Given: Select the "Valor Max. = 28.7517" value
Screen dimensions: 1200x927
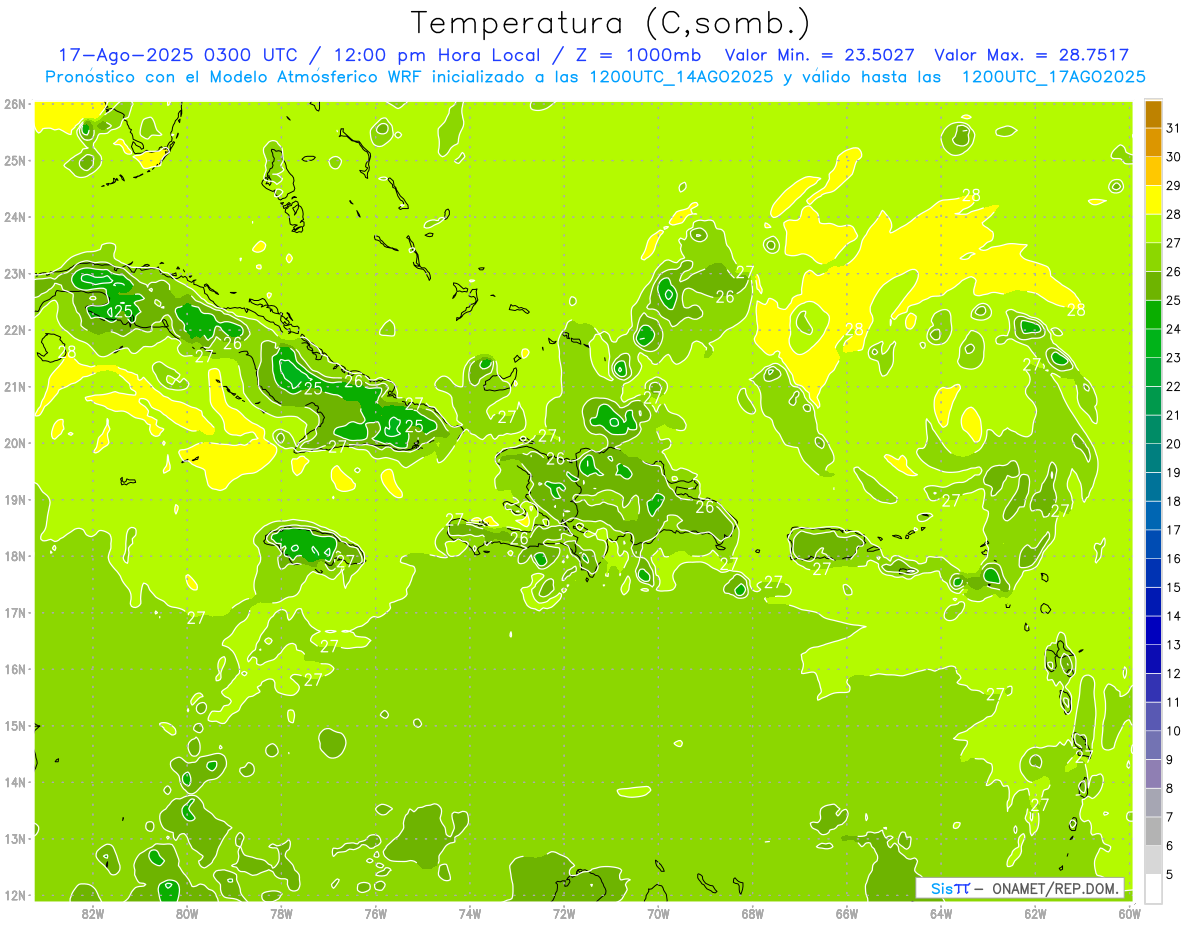Looking at the screenshot, I should tap(1032, 55).
